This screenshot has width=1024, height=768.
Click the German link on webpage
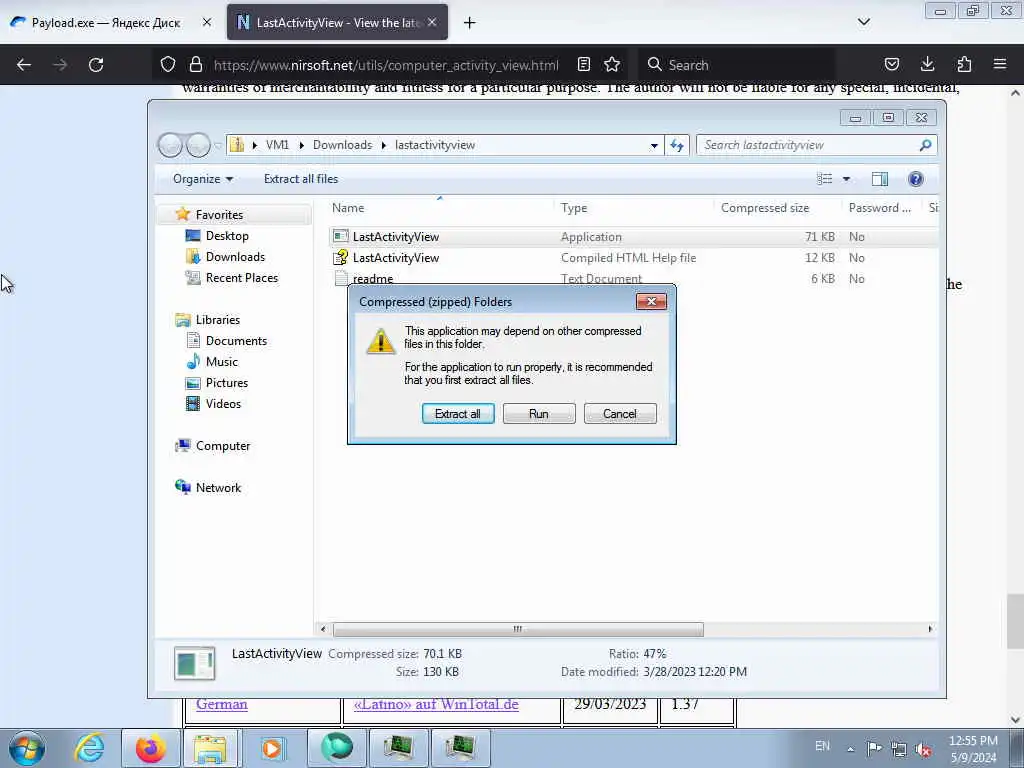click(x=221, y=704)
